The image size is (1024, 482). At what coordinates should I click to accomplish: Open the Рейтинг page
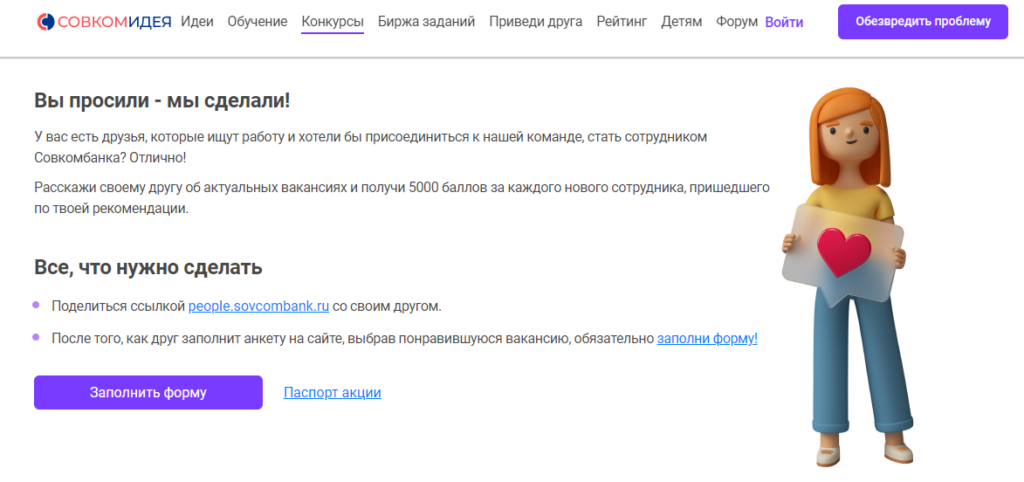(621, 21)
